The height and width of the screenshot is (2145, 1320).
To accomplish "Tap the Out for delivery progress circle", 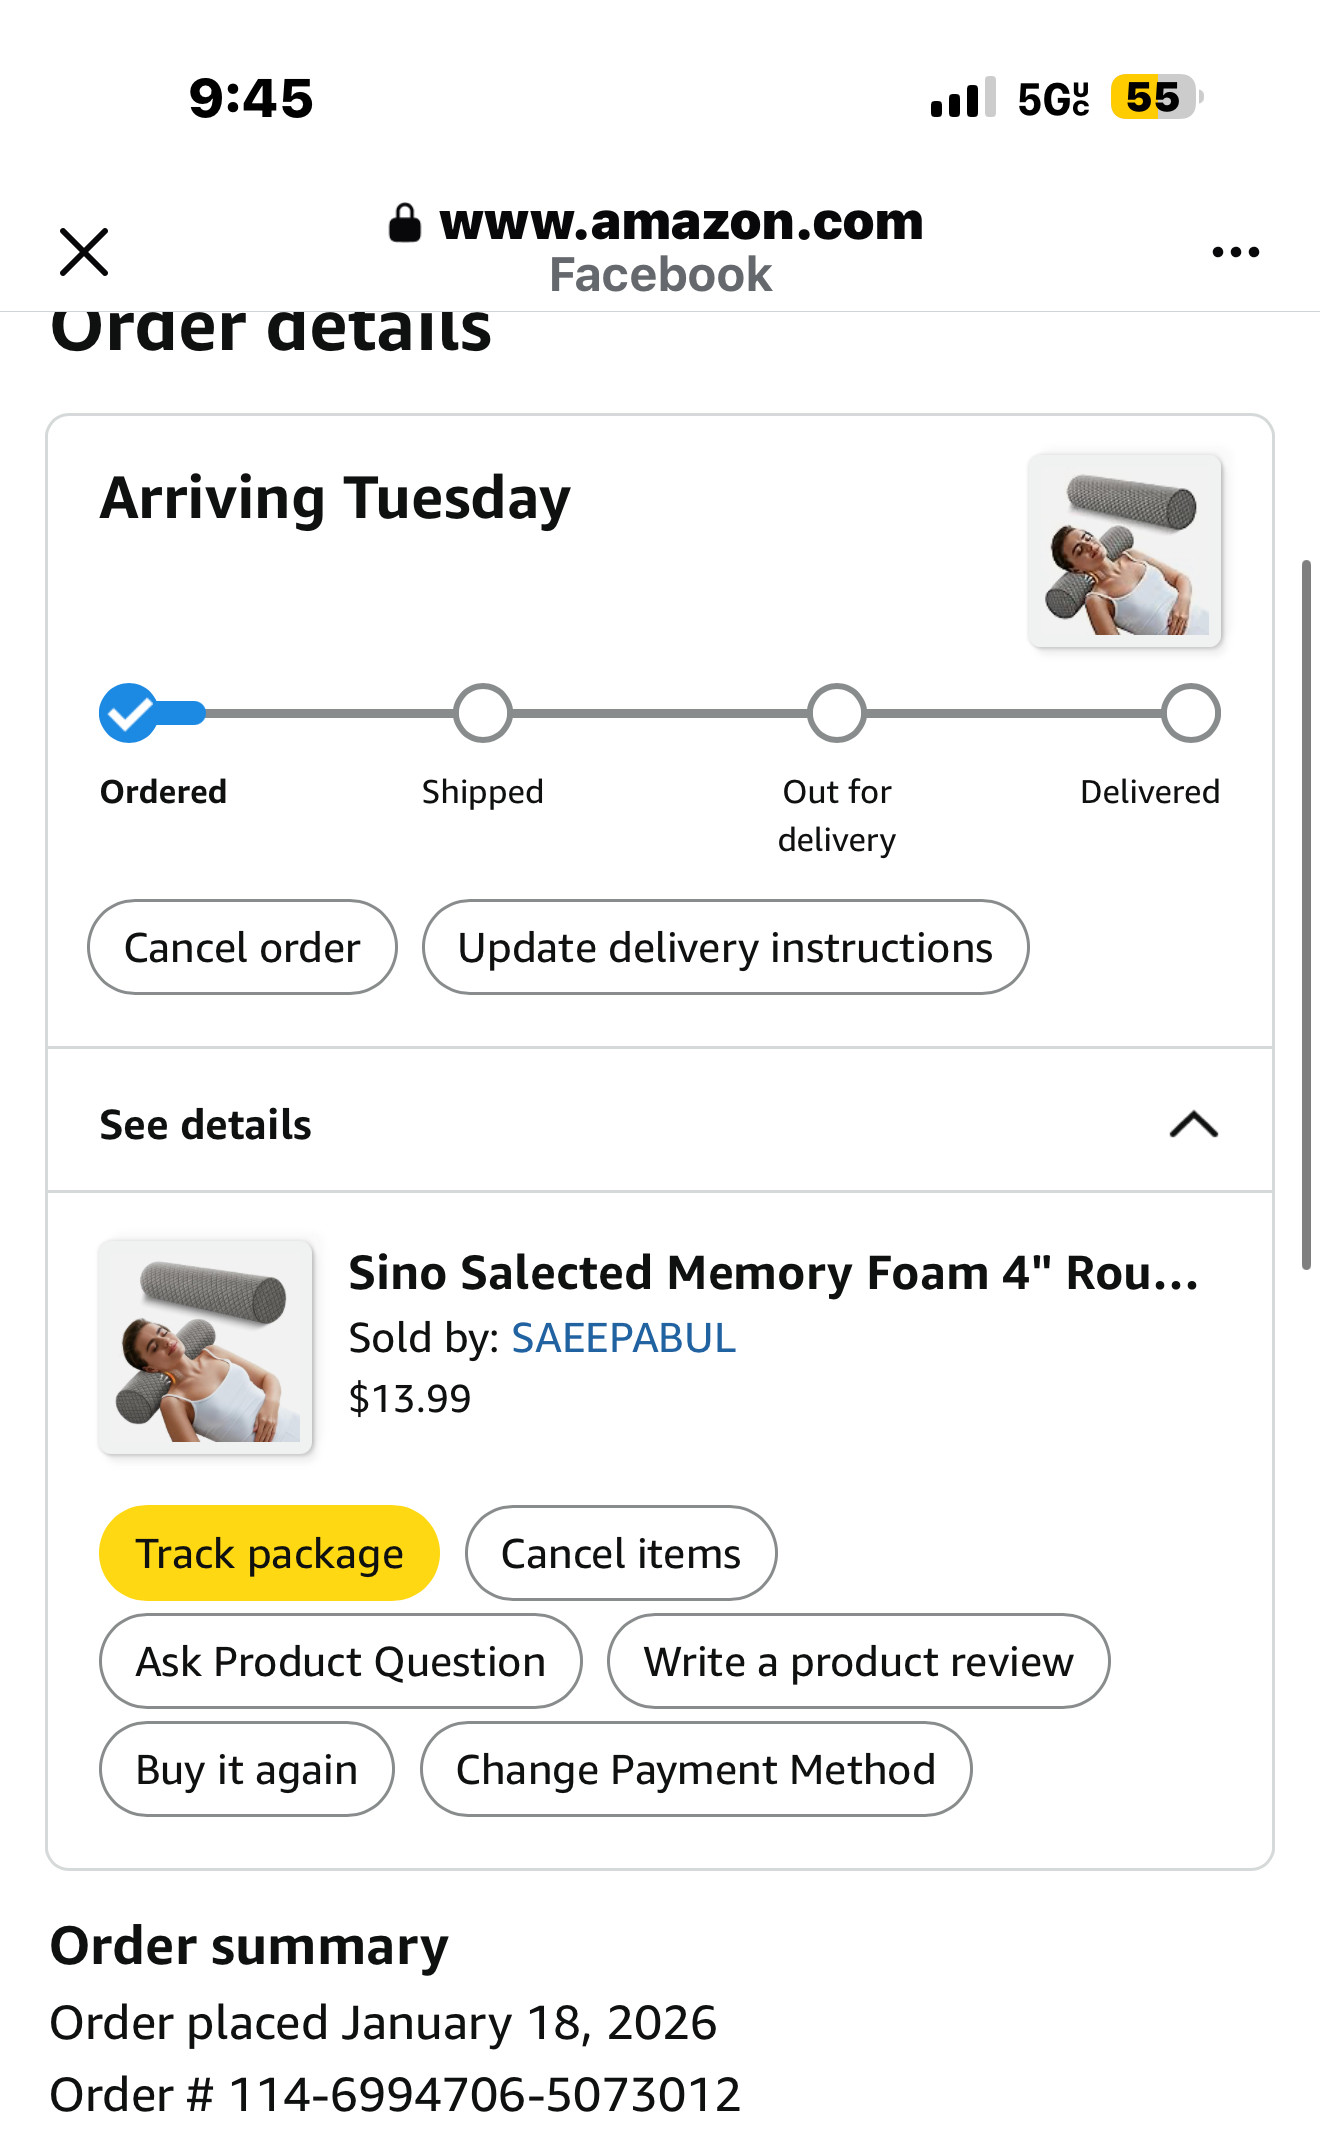I will click(x=837, y=714).
